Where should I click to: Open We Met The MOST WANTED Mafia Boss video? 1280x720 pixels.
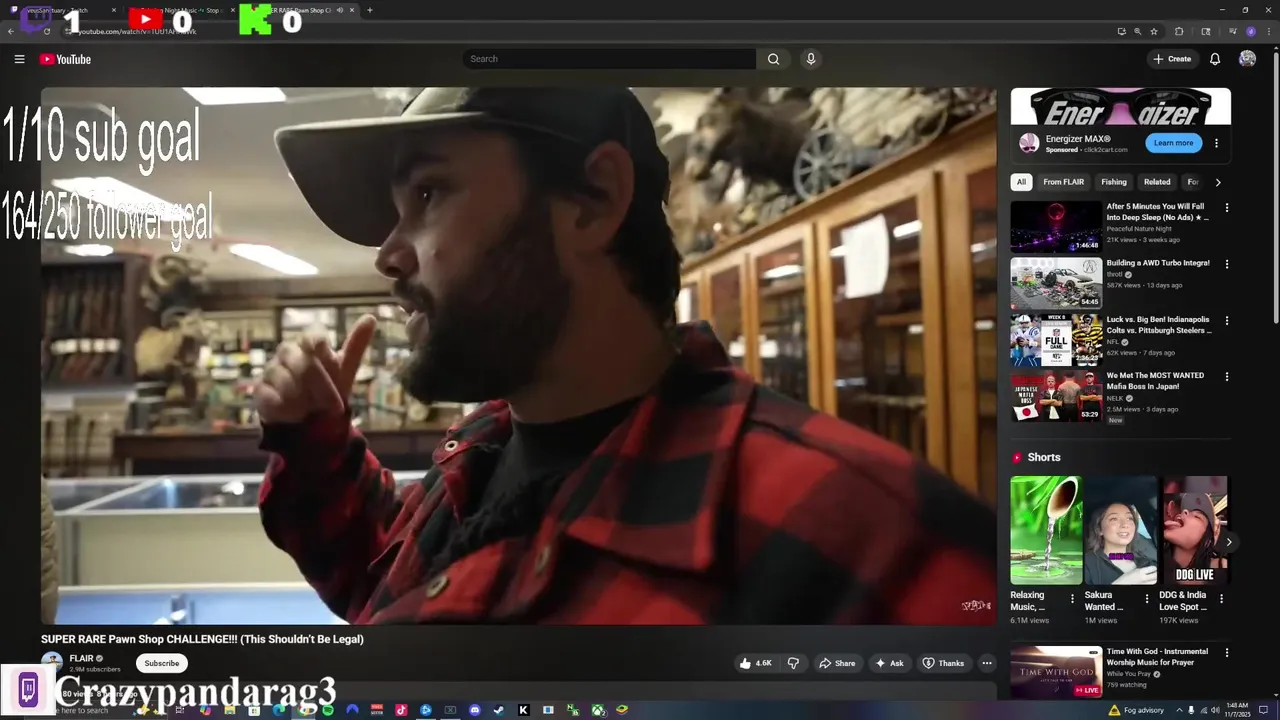coord(1056,396)
